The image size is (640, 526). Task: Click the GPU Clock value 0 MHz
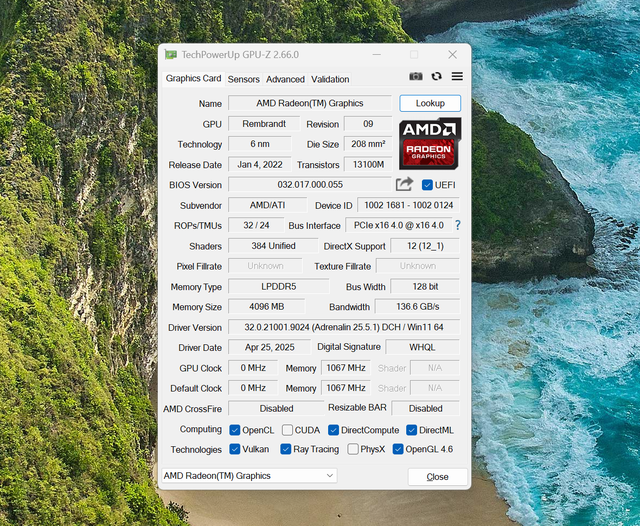tap(253, 368)
